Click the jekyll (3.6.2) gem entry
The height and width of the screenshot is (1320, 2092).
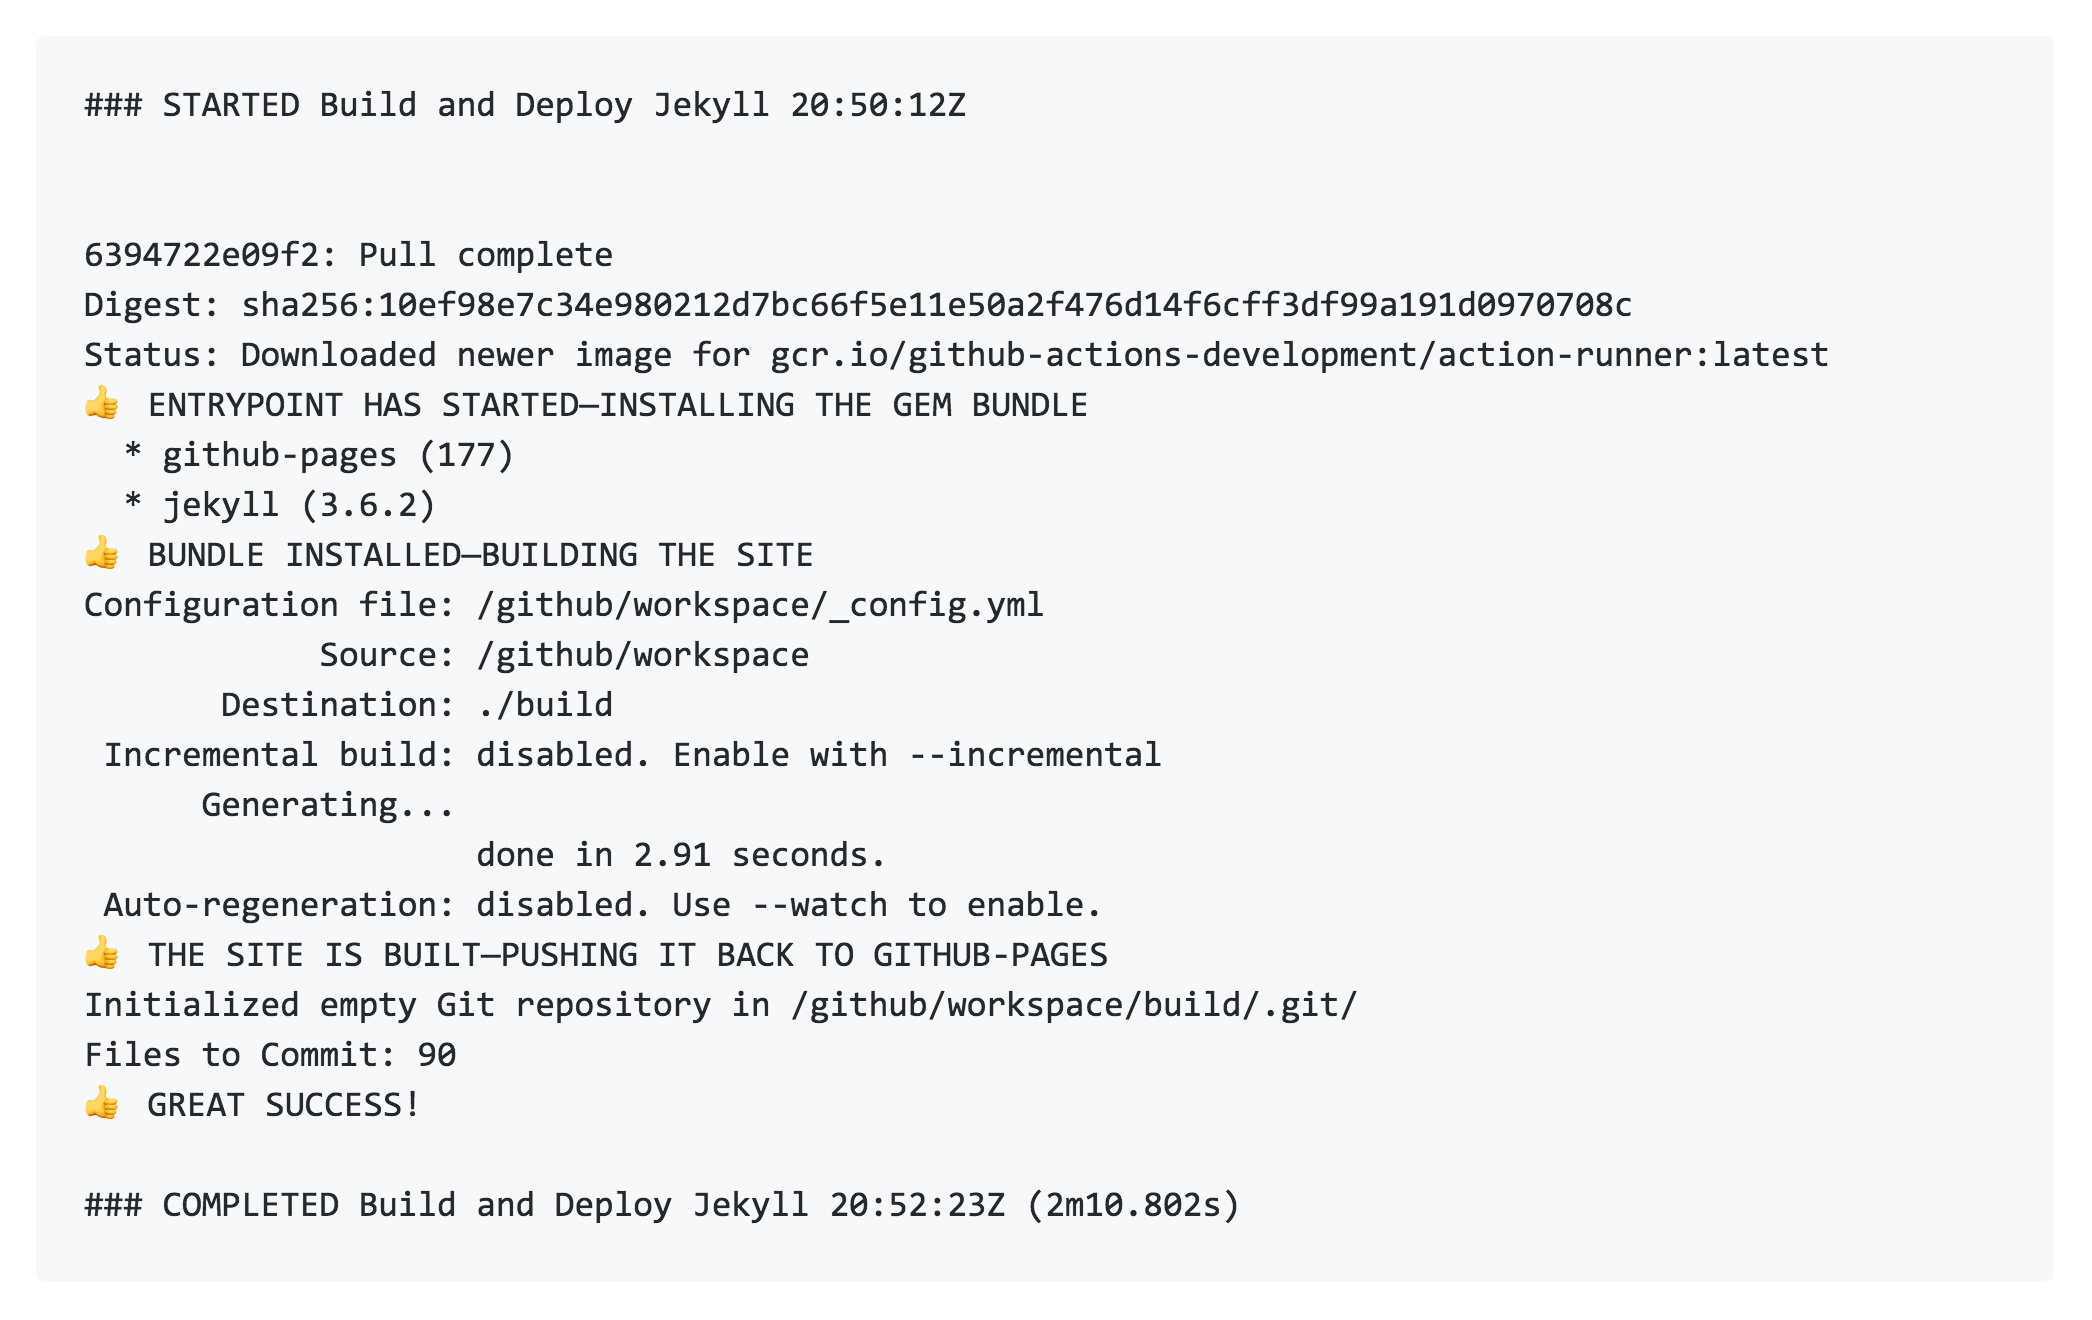coord(298,505)
